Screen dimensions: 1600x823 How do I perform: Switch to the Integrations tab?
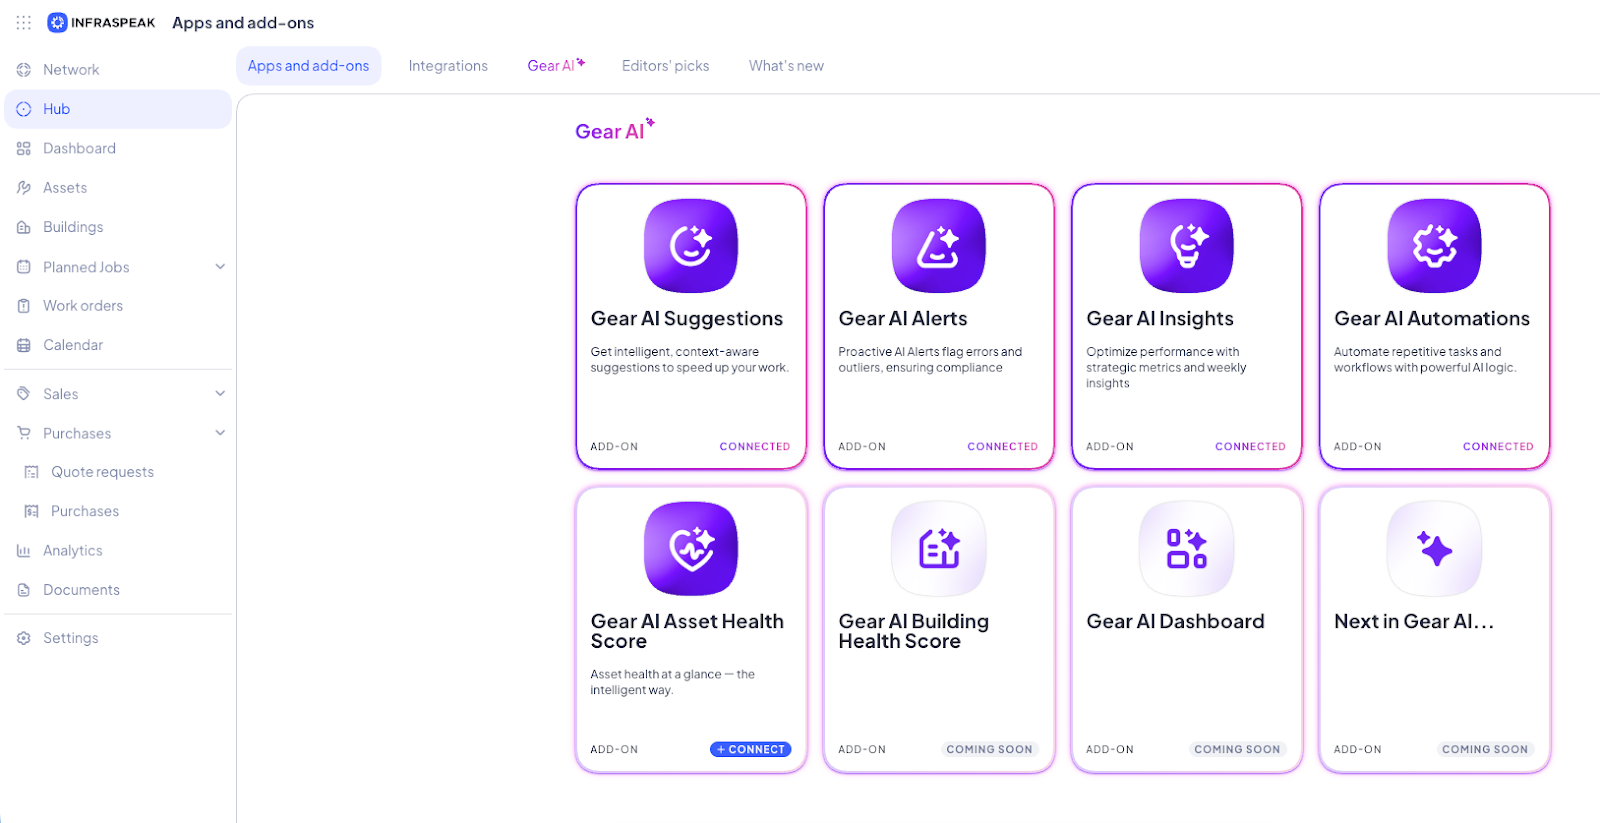coord(448,66)
